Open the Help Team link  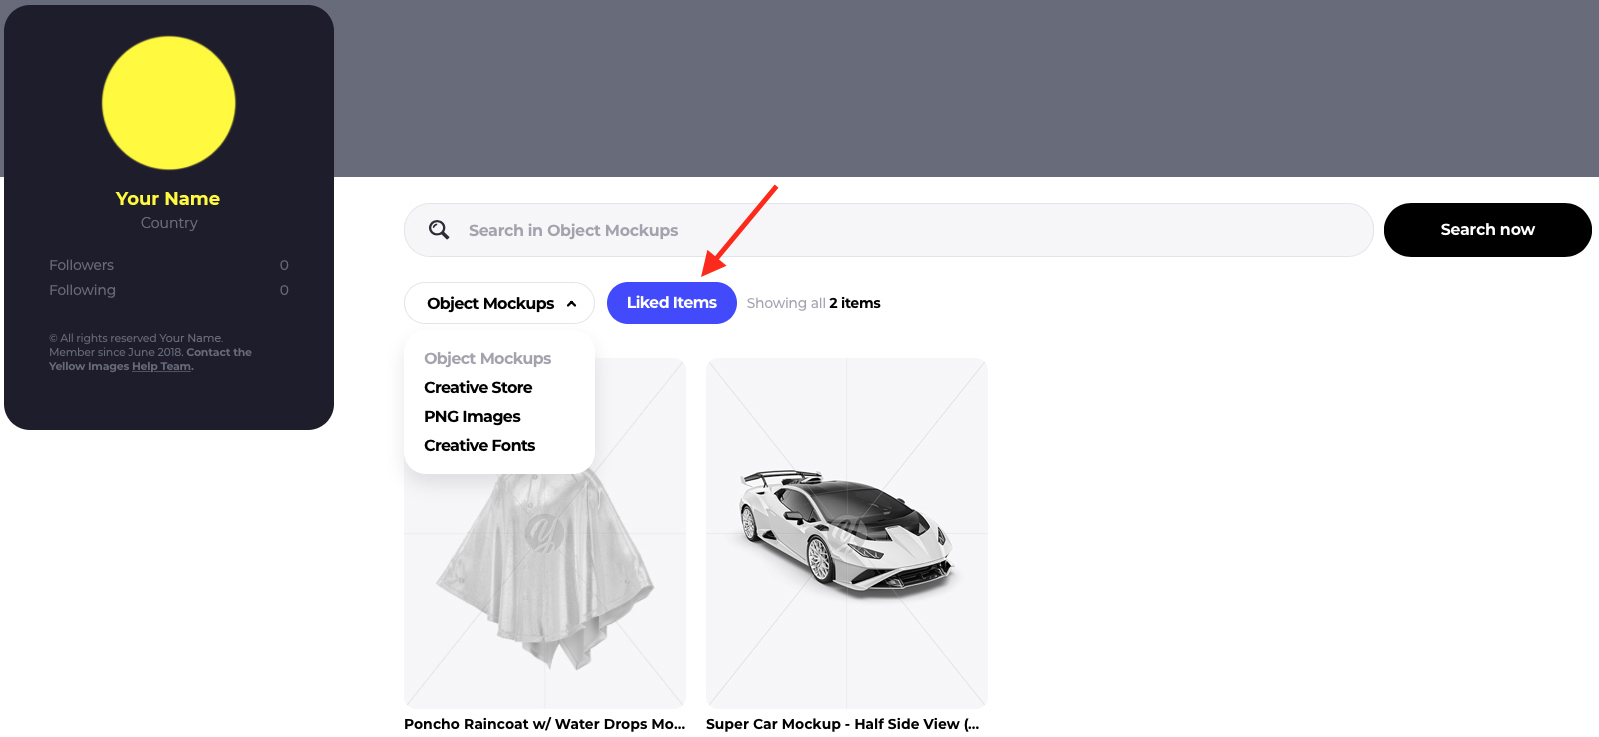coord(161,366)
